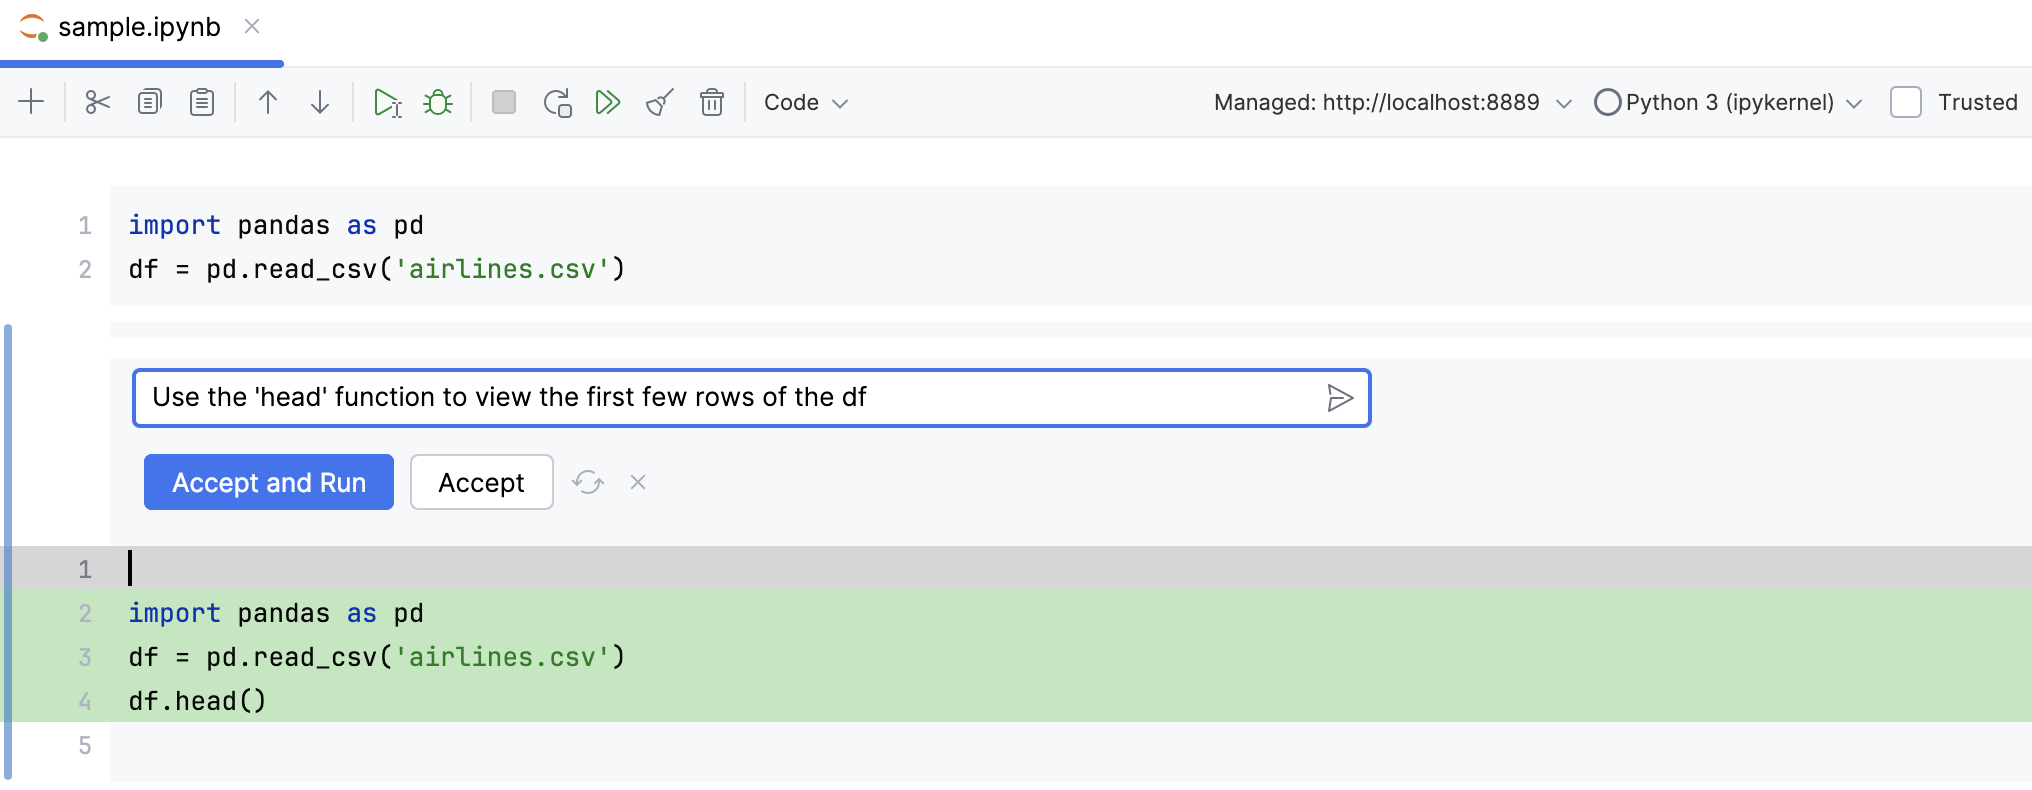
Task: Close the sample.ipynb tab
Action: coord(251,26)
